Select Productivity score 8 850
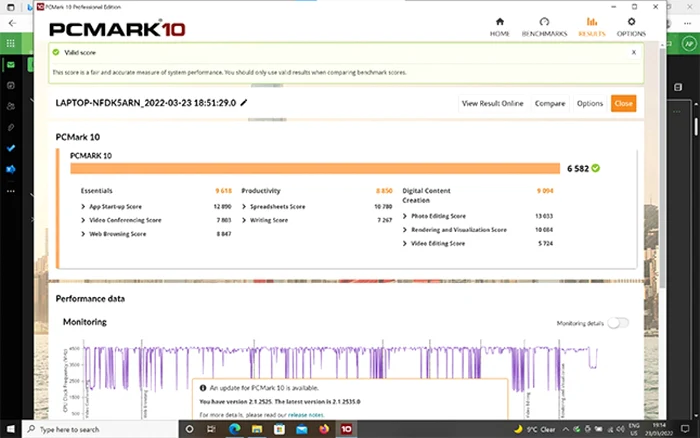The width and height of the screenshot is (700, 438). click(x=384, y=191)
